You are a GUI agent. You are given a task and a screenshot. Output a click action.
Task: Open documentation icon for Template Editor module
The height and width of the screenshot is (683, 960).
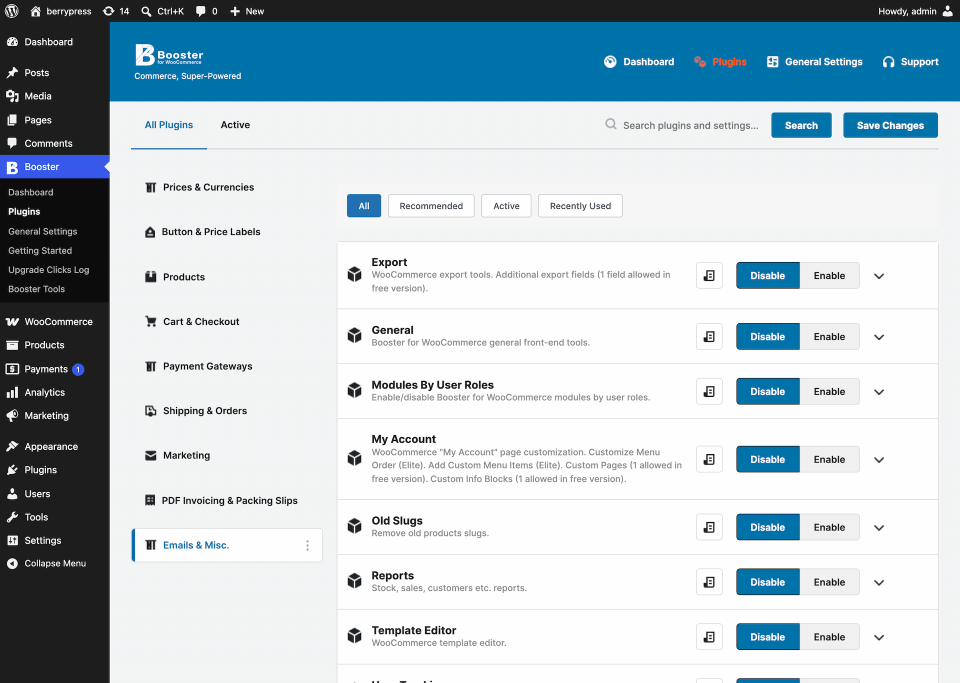point(709,637)
